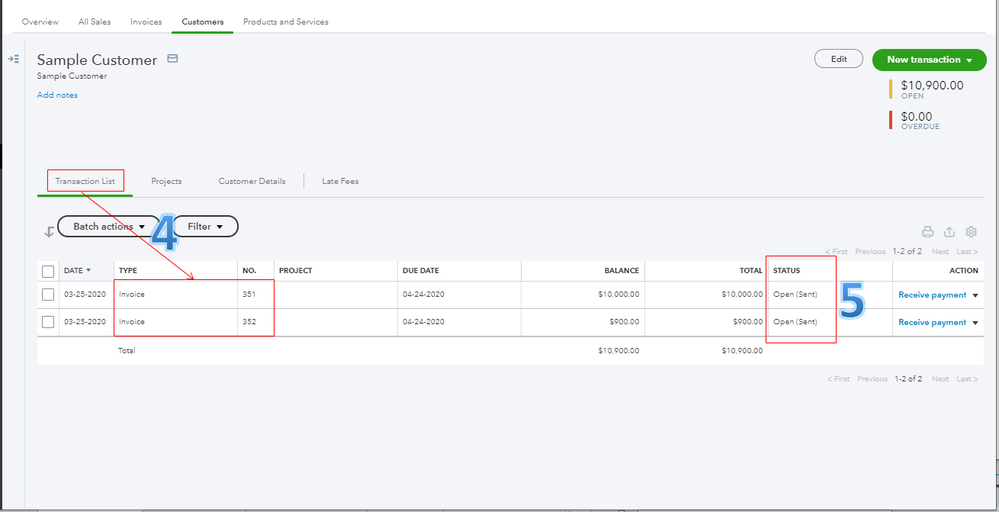Toggle the select-all checkbox in table header
This screenshot has height=512, width=999.
[x=48, y=271]
